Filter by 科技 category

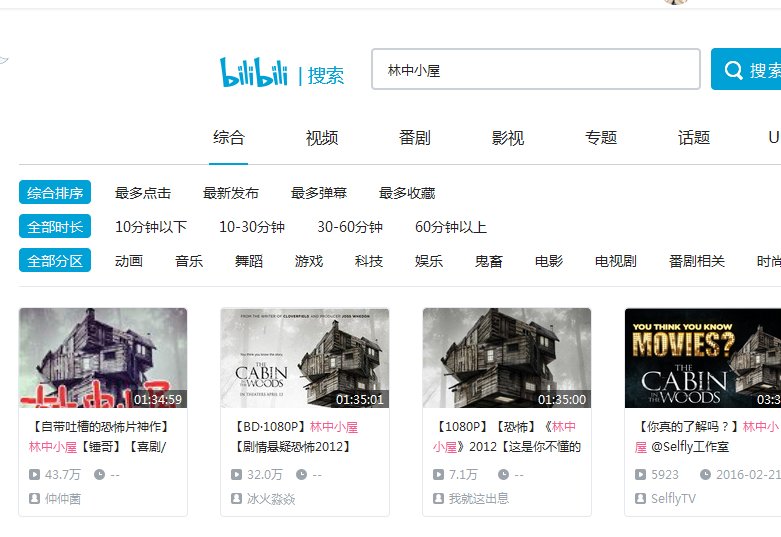369,261
